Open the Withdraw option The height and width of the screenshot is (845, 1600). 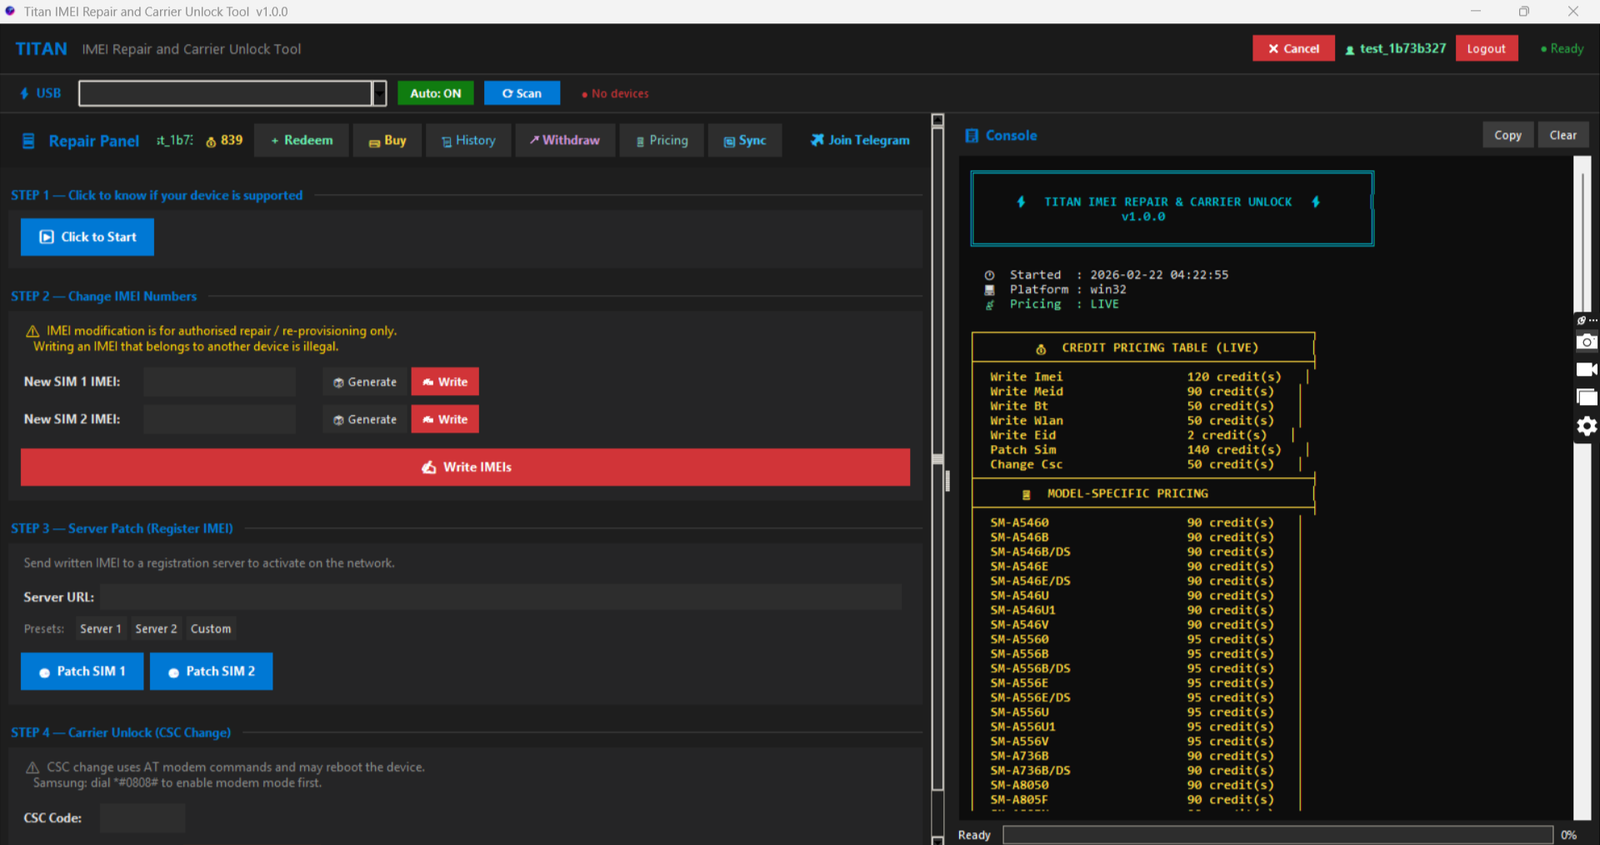pyautogui.click(x=565, y=141)
